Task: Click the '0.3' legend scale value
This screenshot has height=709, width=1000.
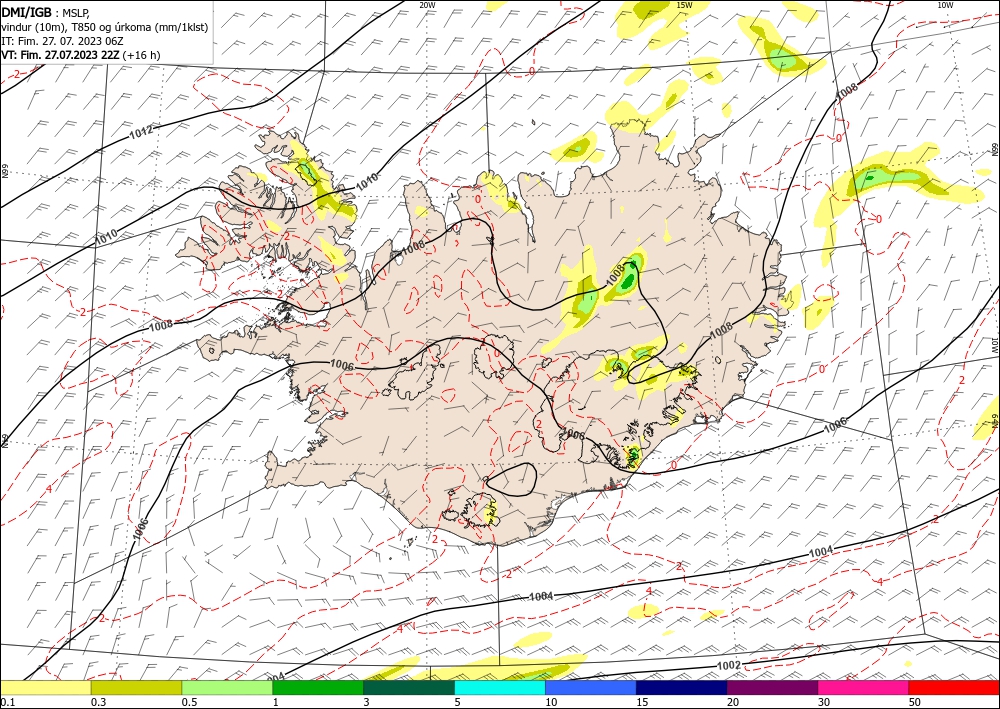Action: tap(98, 702)
